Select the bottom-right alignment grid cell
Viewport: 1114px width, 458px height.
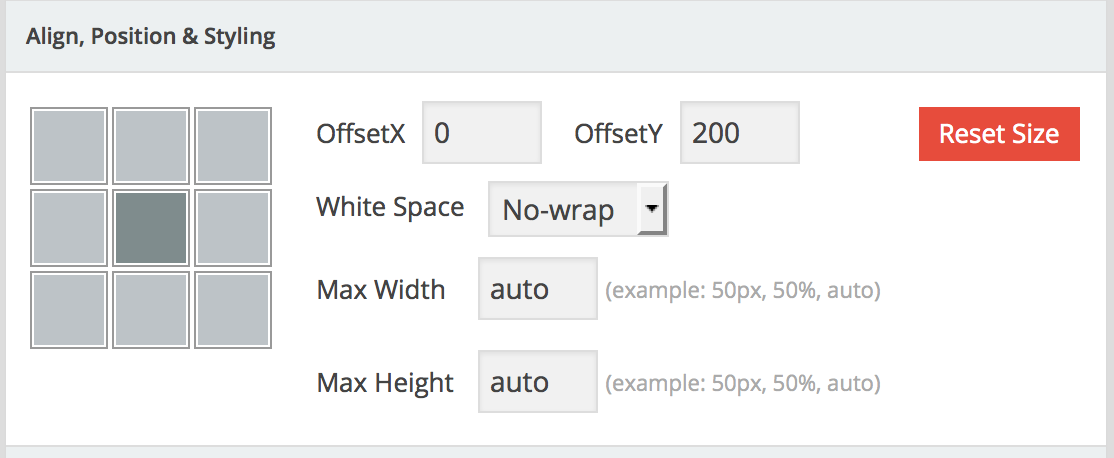[232, 309]
